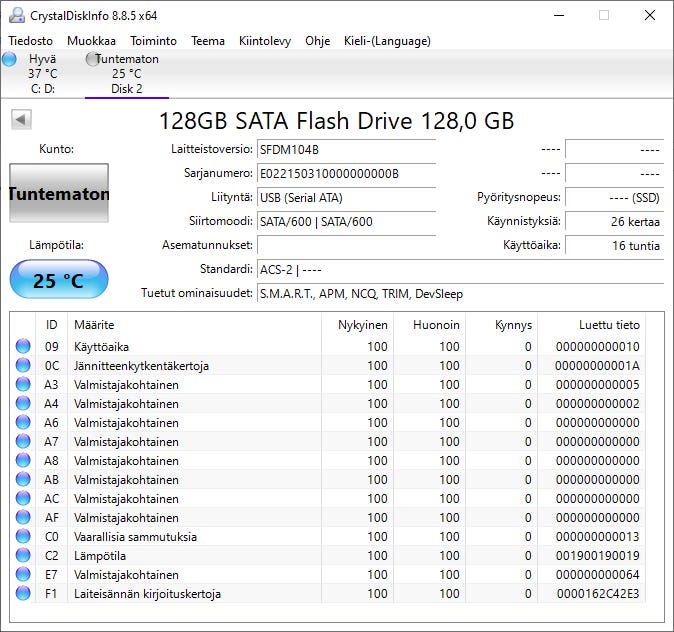
Task: Click the Tuntematon health status button
Action: tap(58, 194)
